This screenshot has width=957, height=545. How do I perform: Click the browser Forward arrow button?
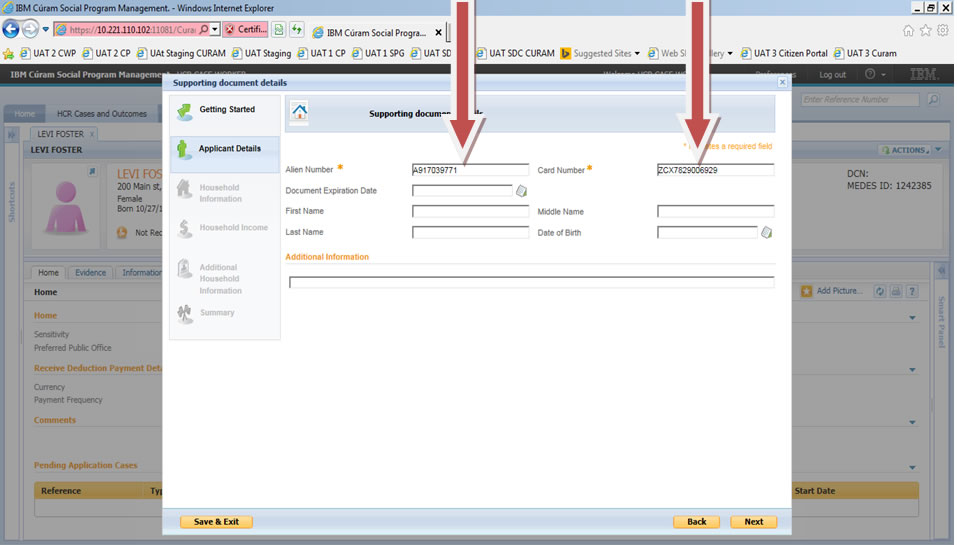30,29
